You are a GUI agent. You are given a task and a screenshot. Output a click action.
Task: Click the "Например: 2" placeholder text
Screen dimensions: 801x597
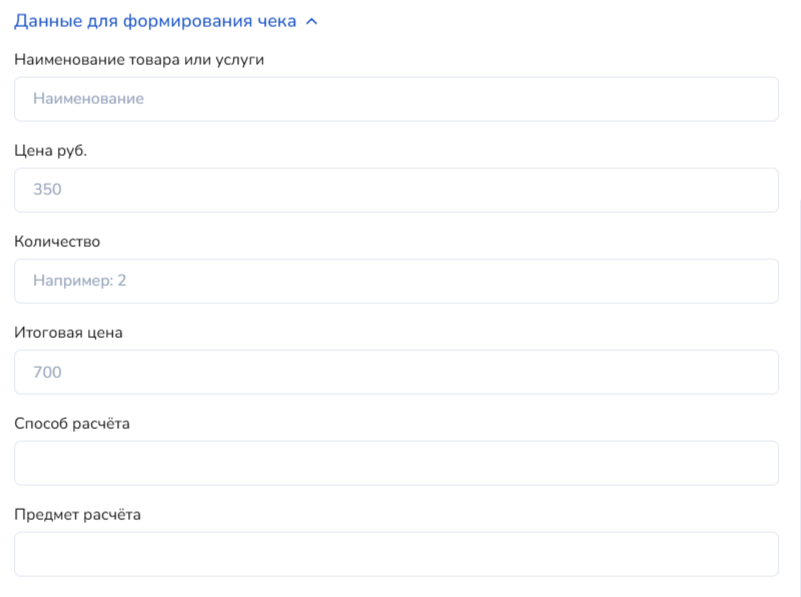pyautogui.click(x=80, y=281)
